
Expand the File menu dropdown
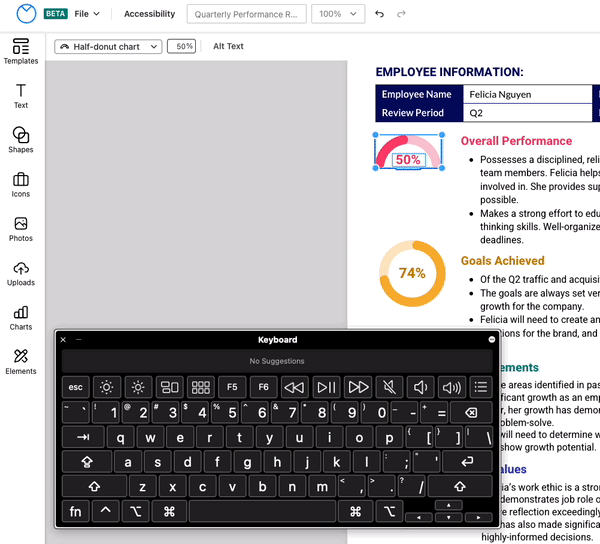tap(87, 15)
